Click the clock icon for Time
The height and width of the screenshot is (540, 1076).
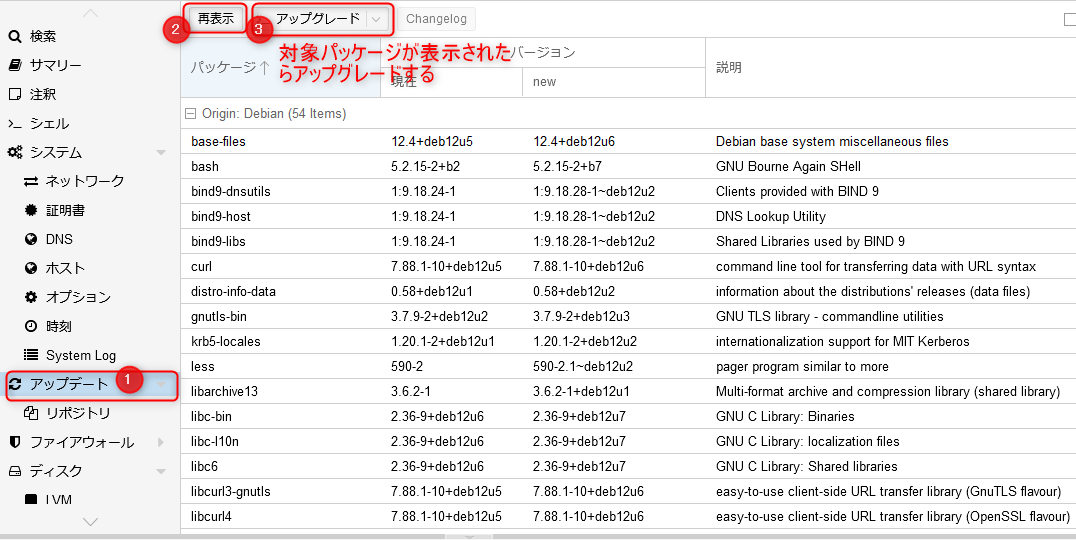[x=31, y=327]
